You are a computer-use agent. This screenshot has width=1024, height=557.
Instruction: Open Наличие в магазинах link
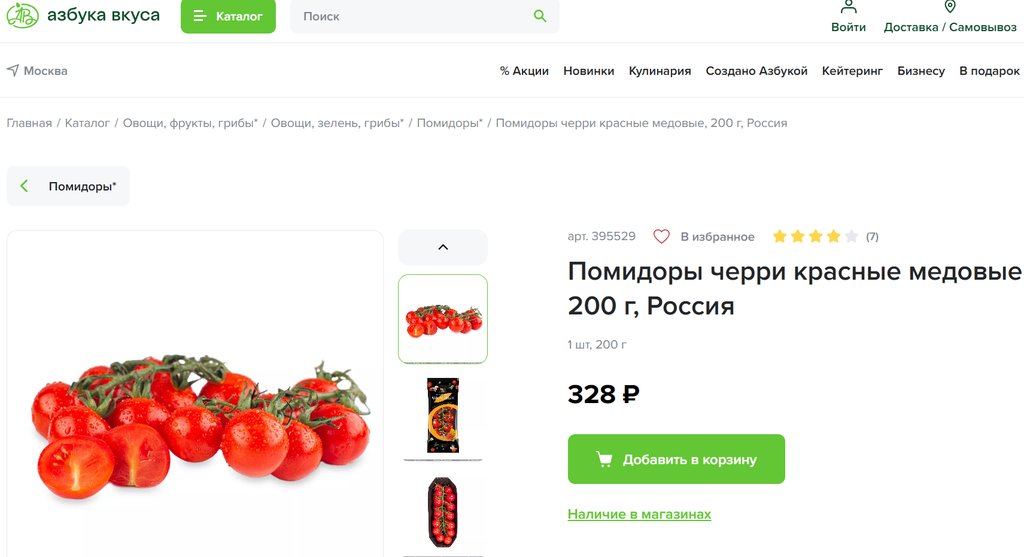tap(639, 514)
